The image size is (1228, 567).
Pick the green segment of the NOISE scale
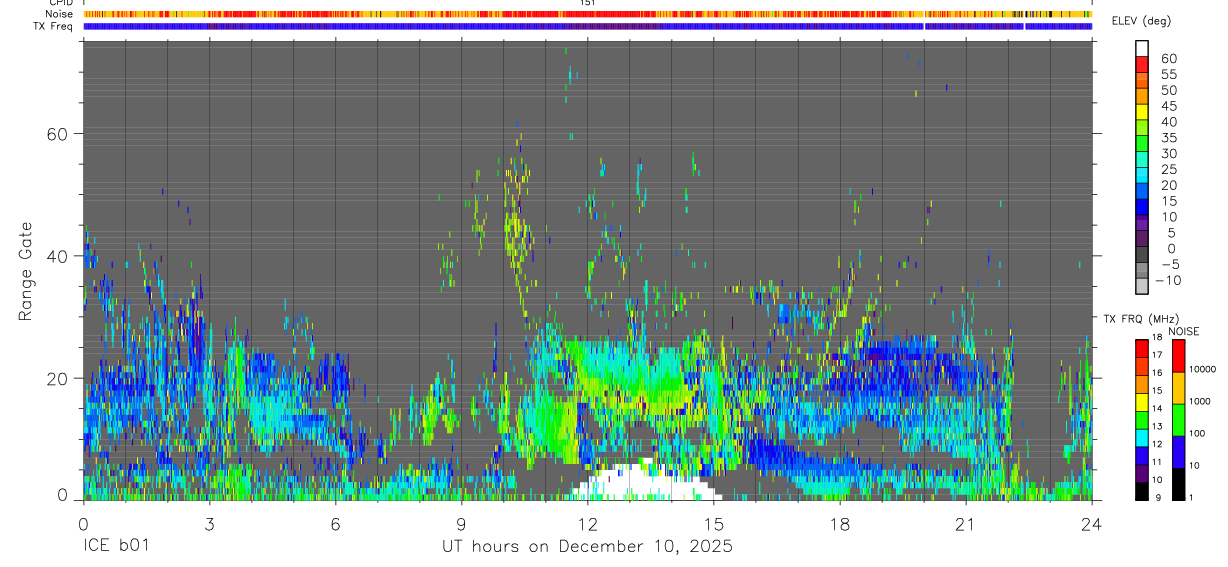click(x=1179, y=420)
